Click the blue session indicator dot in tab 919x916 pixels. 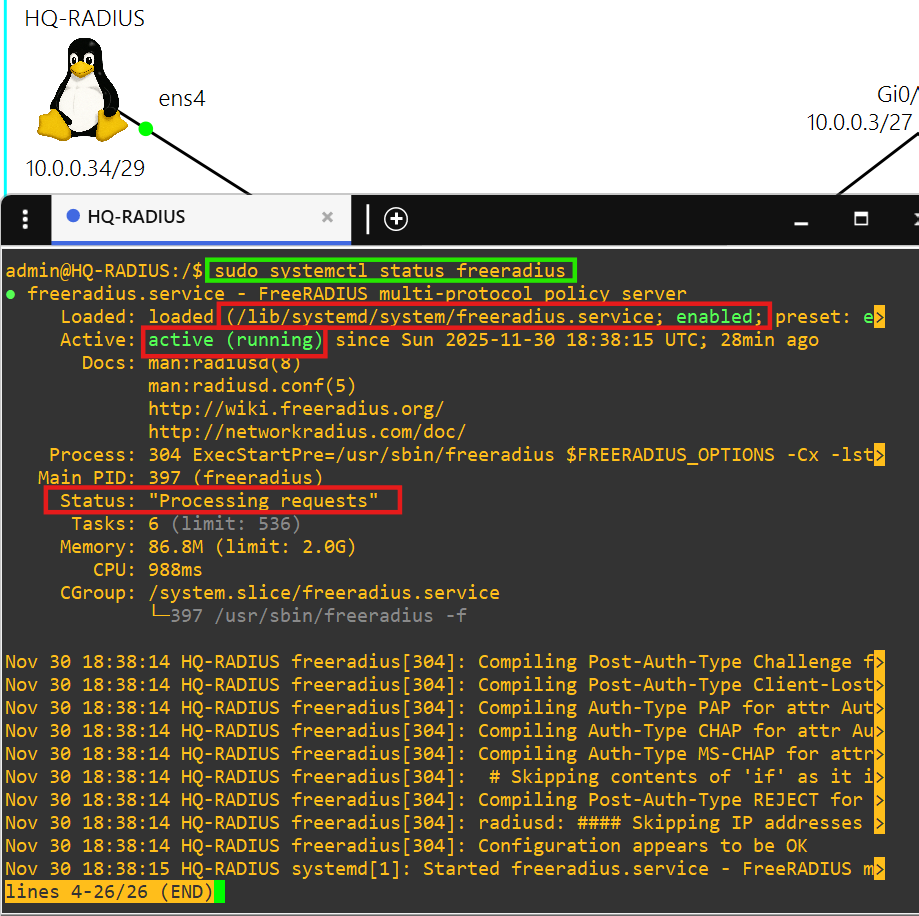click(x=72, y=217)
